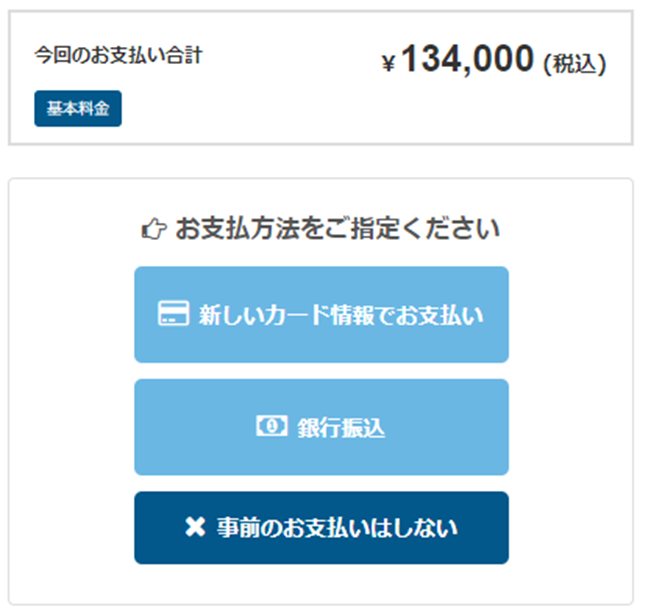651x615 pixels.
Task: Click the 銀行振込 text label
Action: coord(341,428)
